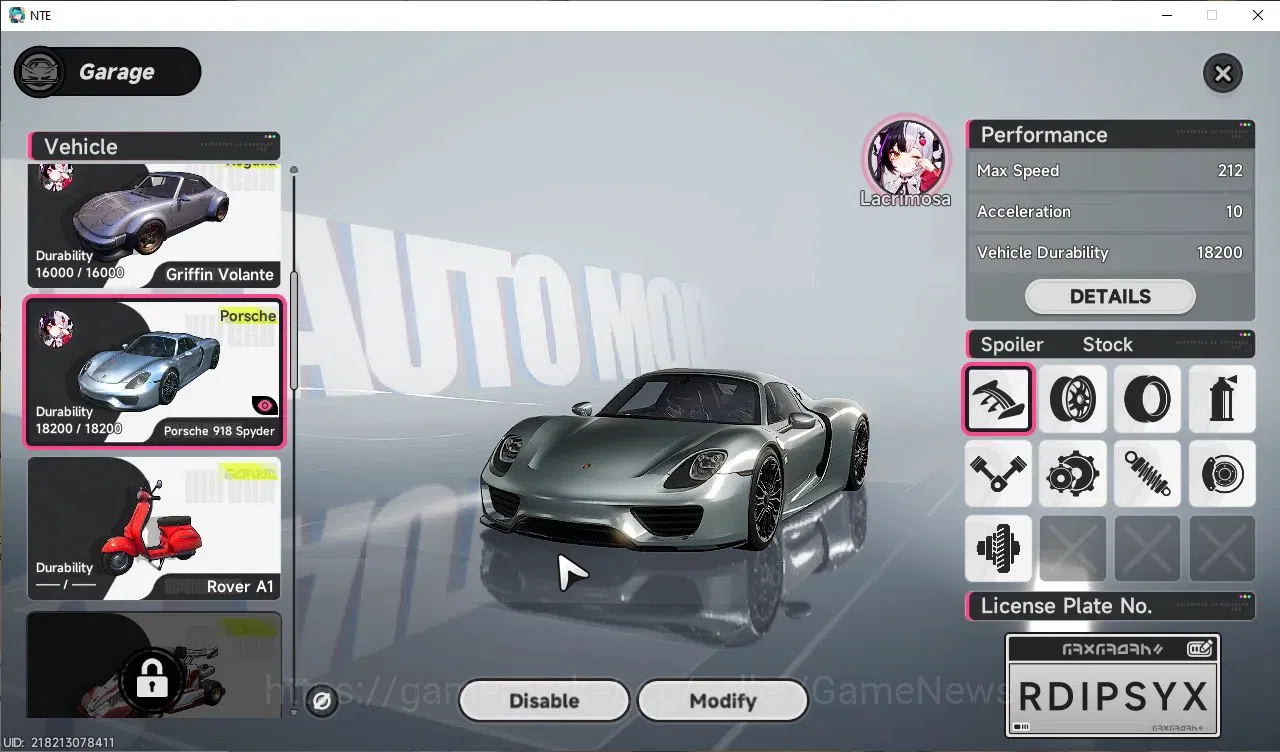Click the Vehicle Durability value 18200
This screenshot has height=752, width=1280.
[1220, 253]
